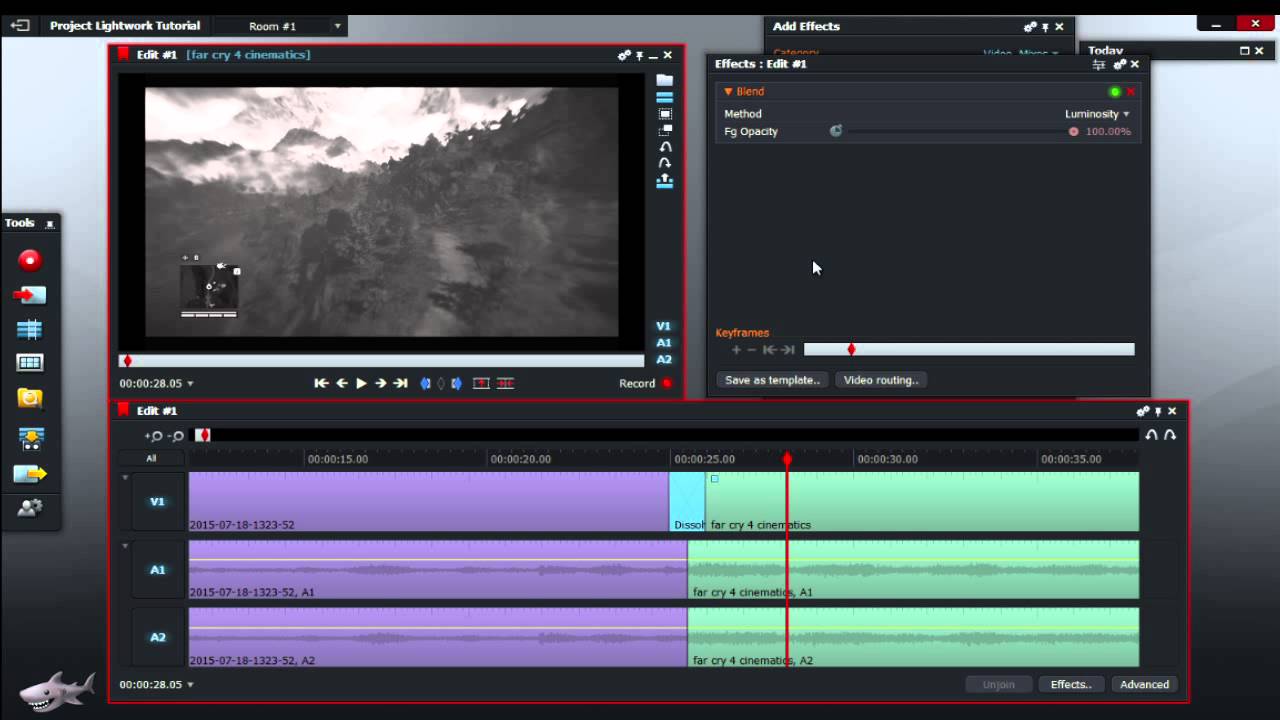Open the folder icon in viewer sidebar
The image size is (1280, 720).
(665, 80)
